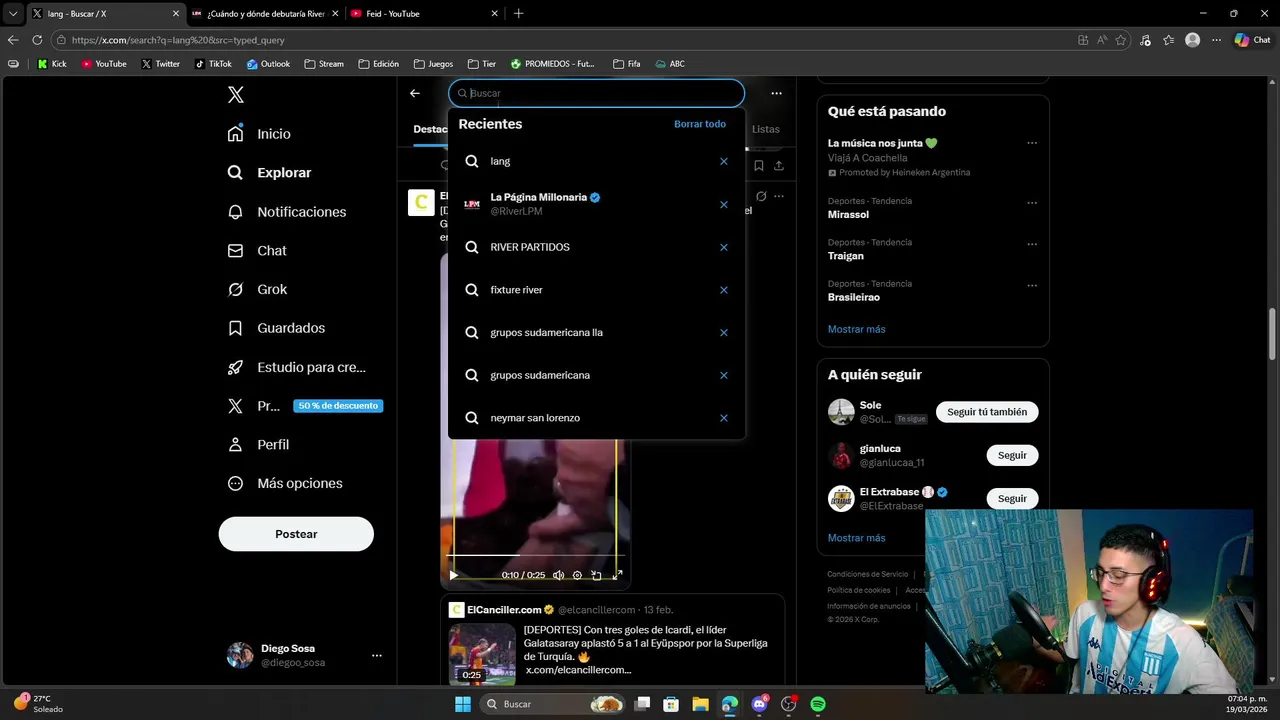1280x720 pixels.
Task: Follow gianluca with Seguir button
Action: tap(1012, 455)
